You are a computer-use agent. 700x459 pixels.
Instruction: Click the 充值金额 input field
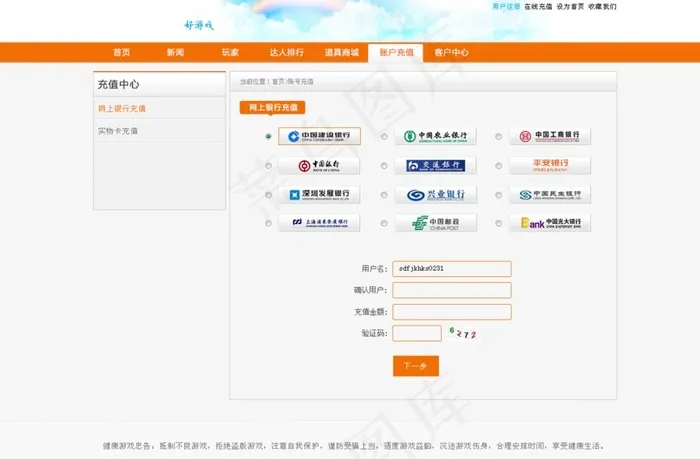pyautogui.click(x=451, y=312)
